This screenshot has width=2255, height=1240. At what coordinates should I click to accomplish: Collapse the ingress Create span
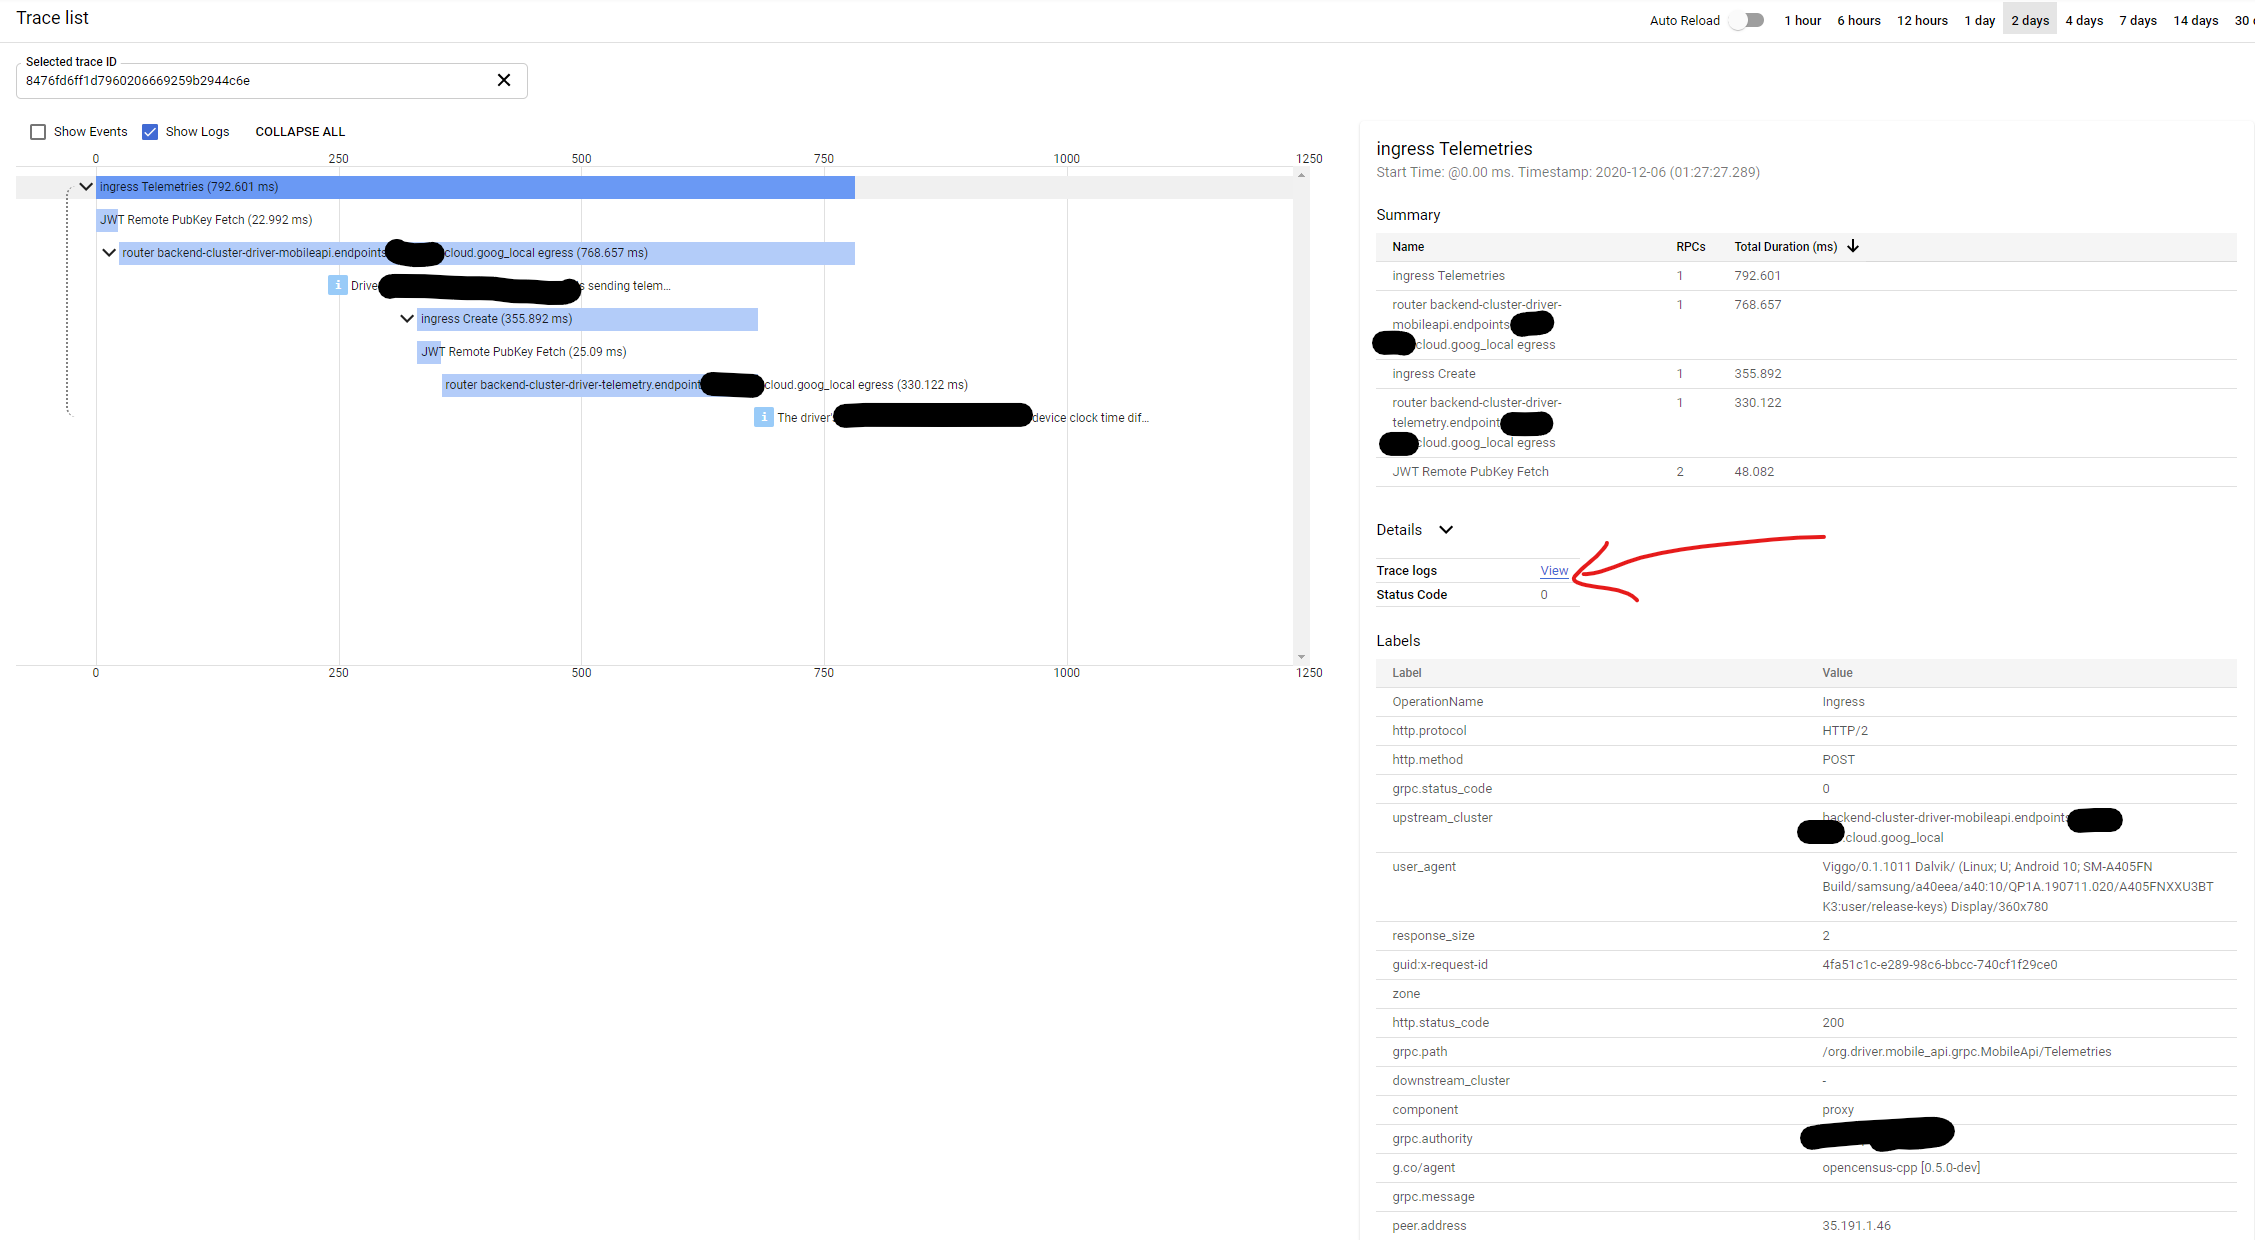click(406, 318)
